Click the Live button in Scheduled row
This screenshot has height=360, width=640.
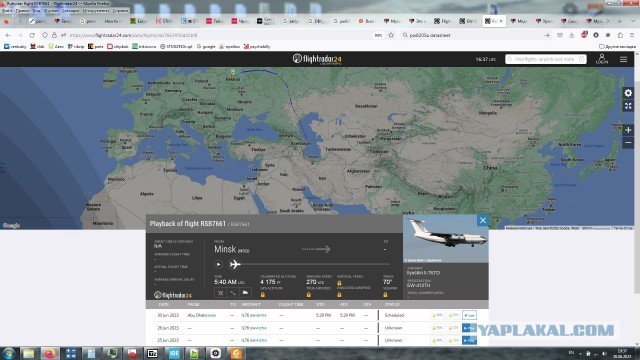click(x=469, y=316)
